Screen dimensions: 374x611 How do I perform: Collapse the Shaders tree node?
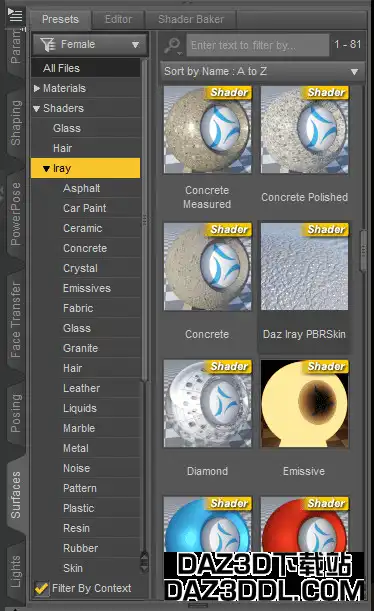point(37,109)
